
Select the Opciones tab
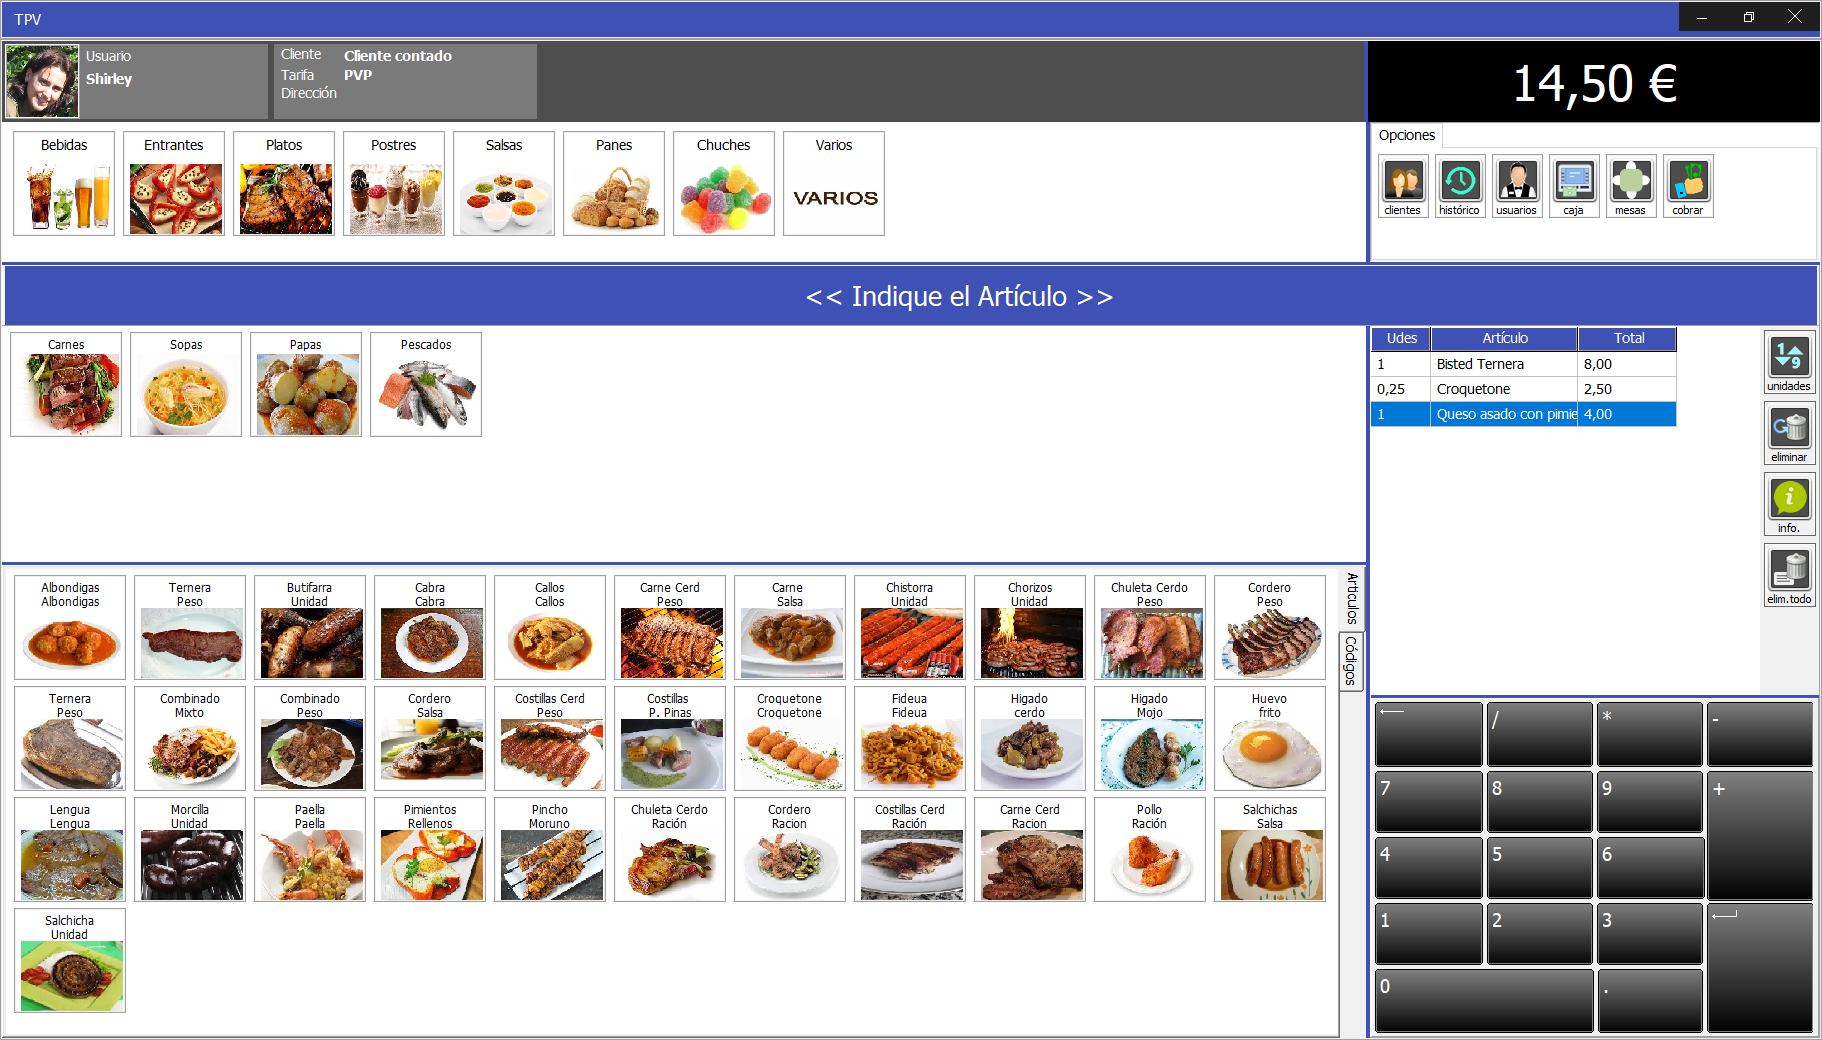coord(1406,135)
